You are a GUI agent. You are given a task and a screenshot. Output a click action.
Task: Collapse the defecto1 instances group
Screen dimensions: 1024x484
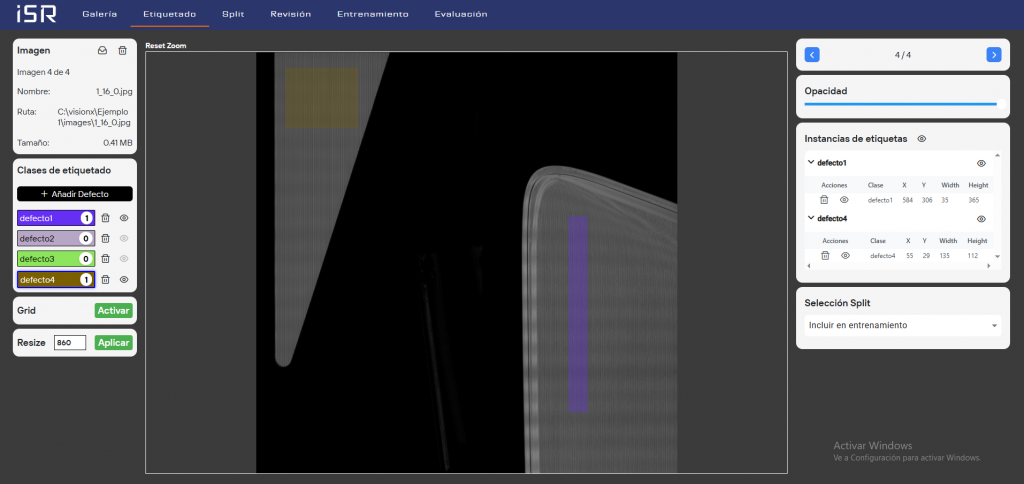click(x=811, y=162)
